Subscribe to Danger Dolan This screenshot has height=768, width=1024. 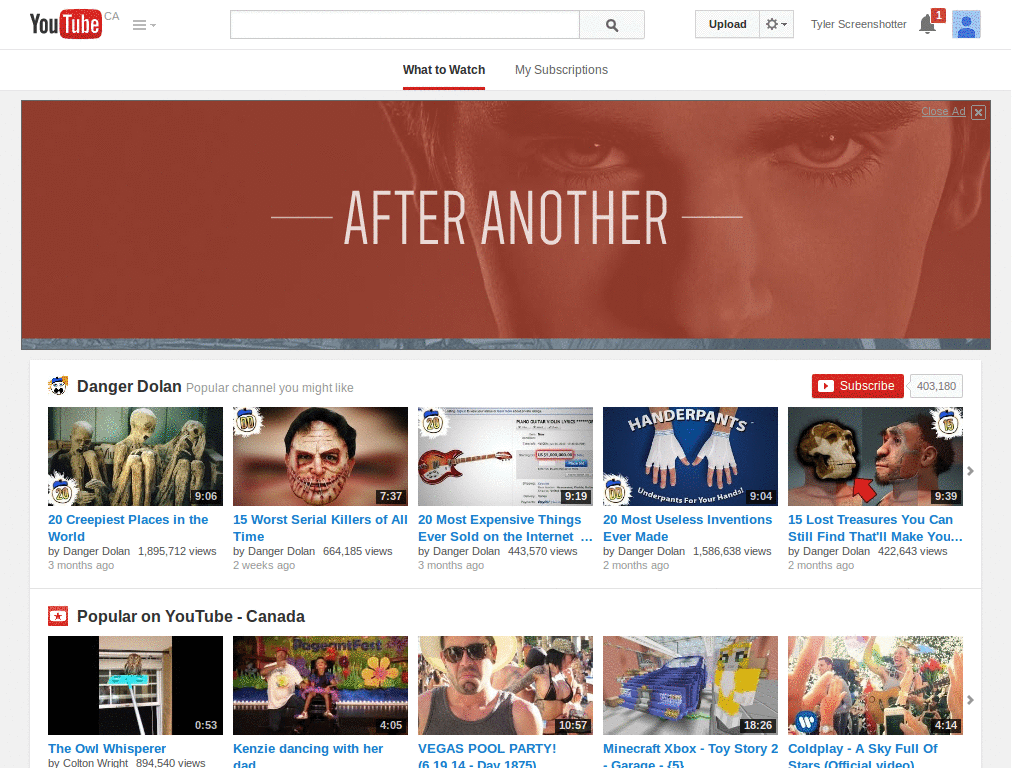click(x=857, y=386)
